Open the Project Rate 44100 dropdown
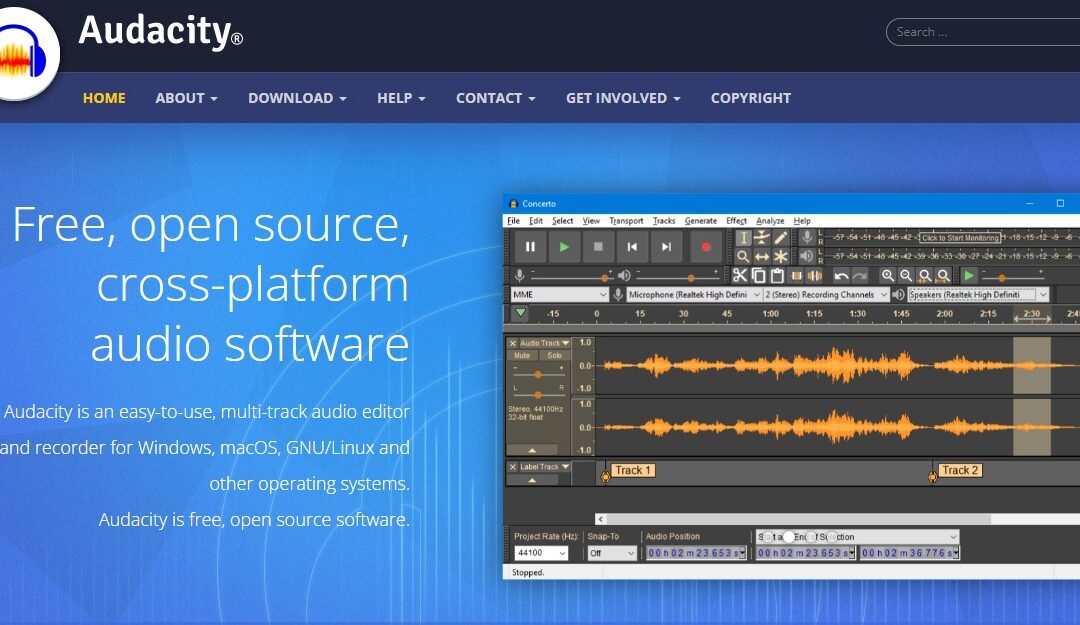The width and height of the screenshot is (1080, 625). click(x=541, y=553)
